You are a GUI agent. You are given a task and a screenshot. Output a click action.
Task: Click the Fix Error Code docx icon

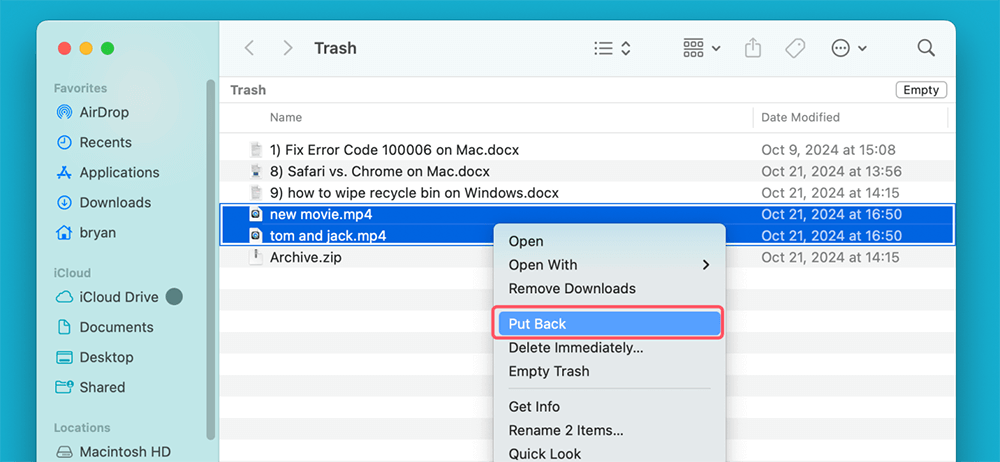(x=256, y=150)
